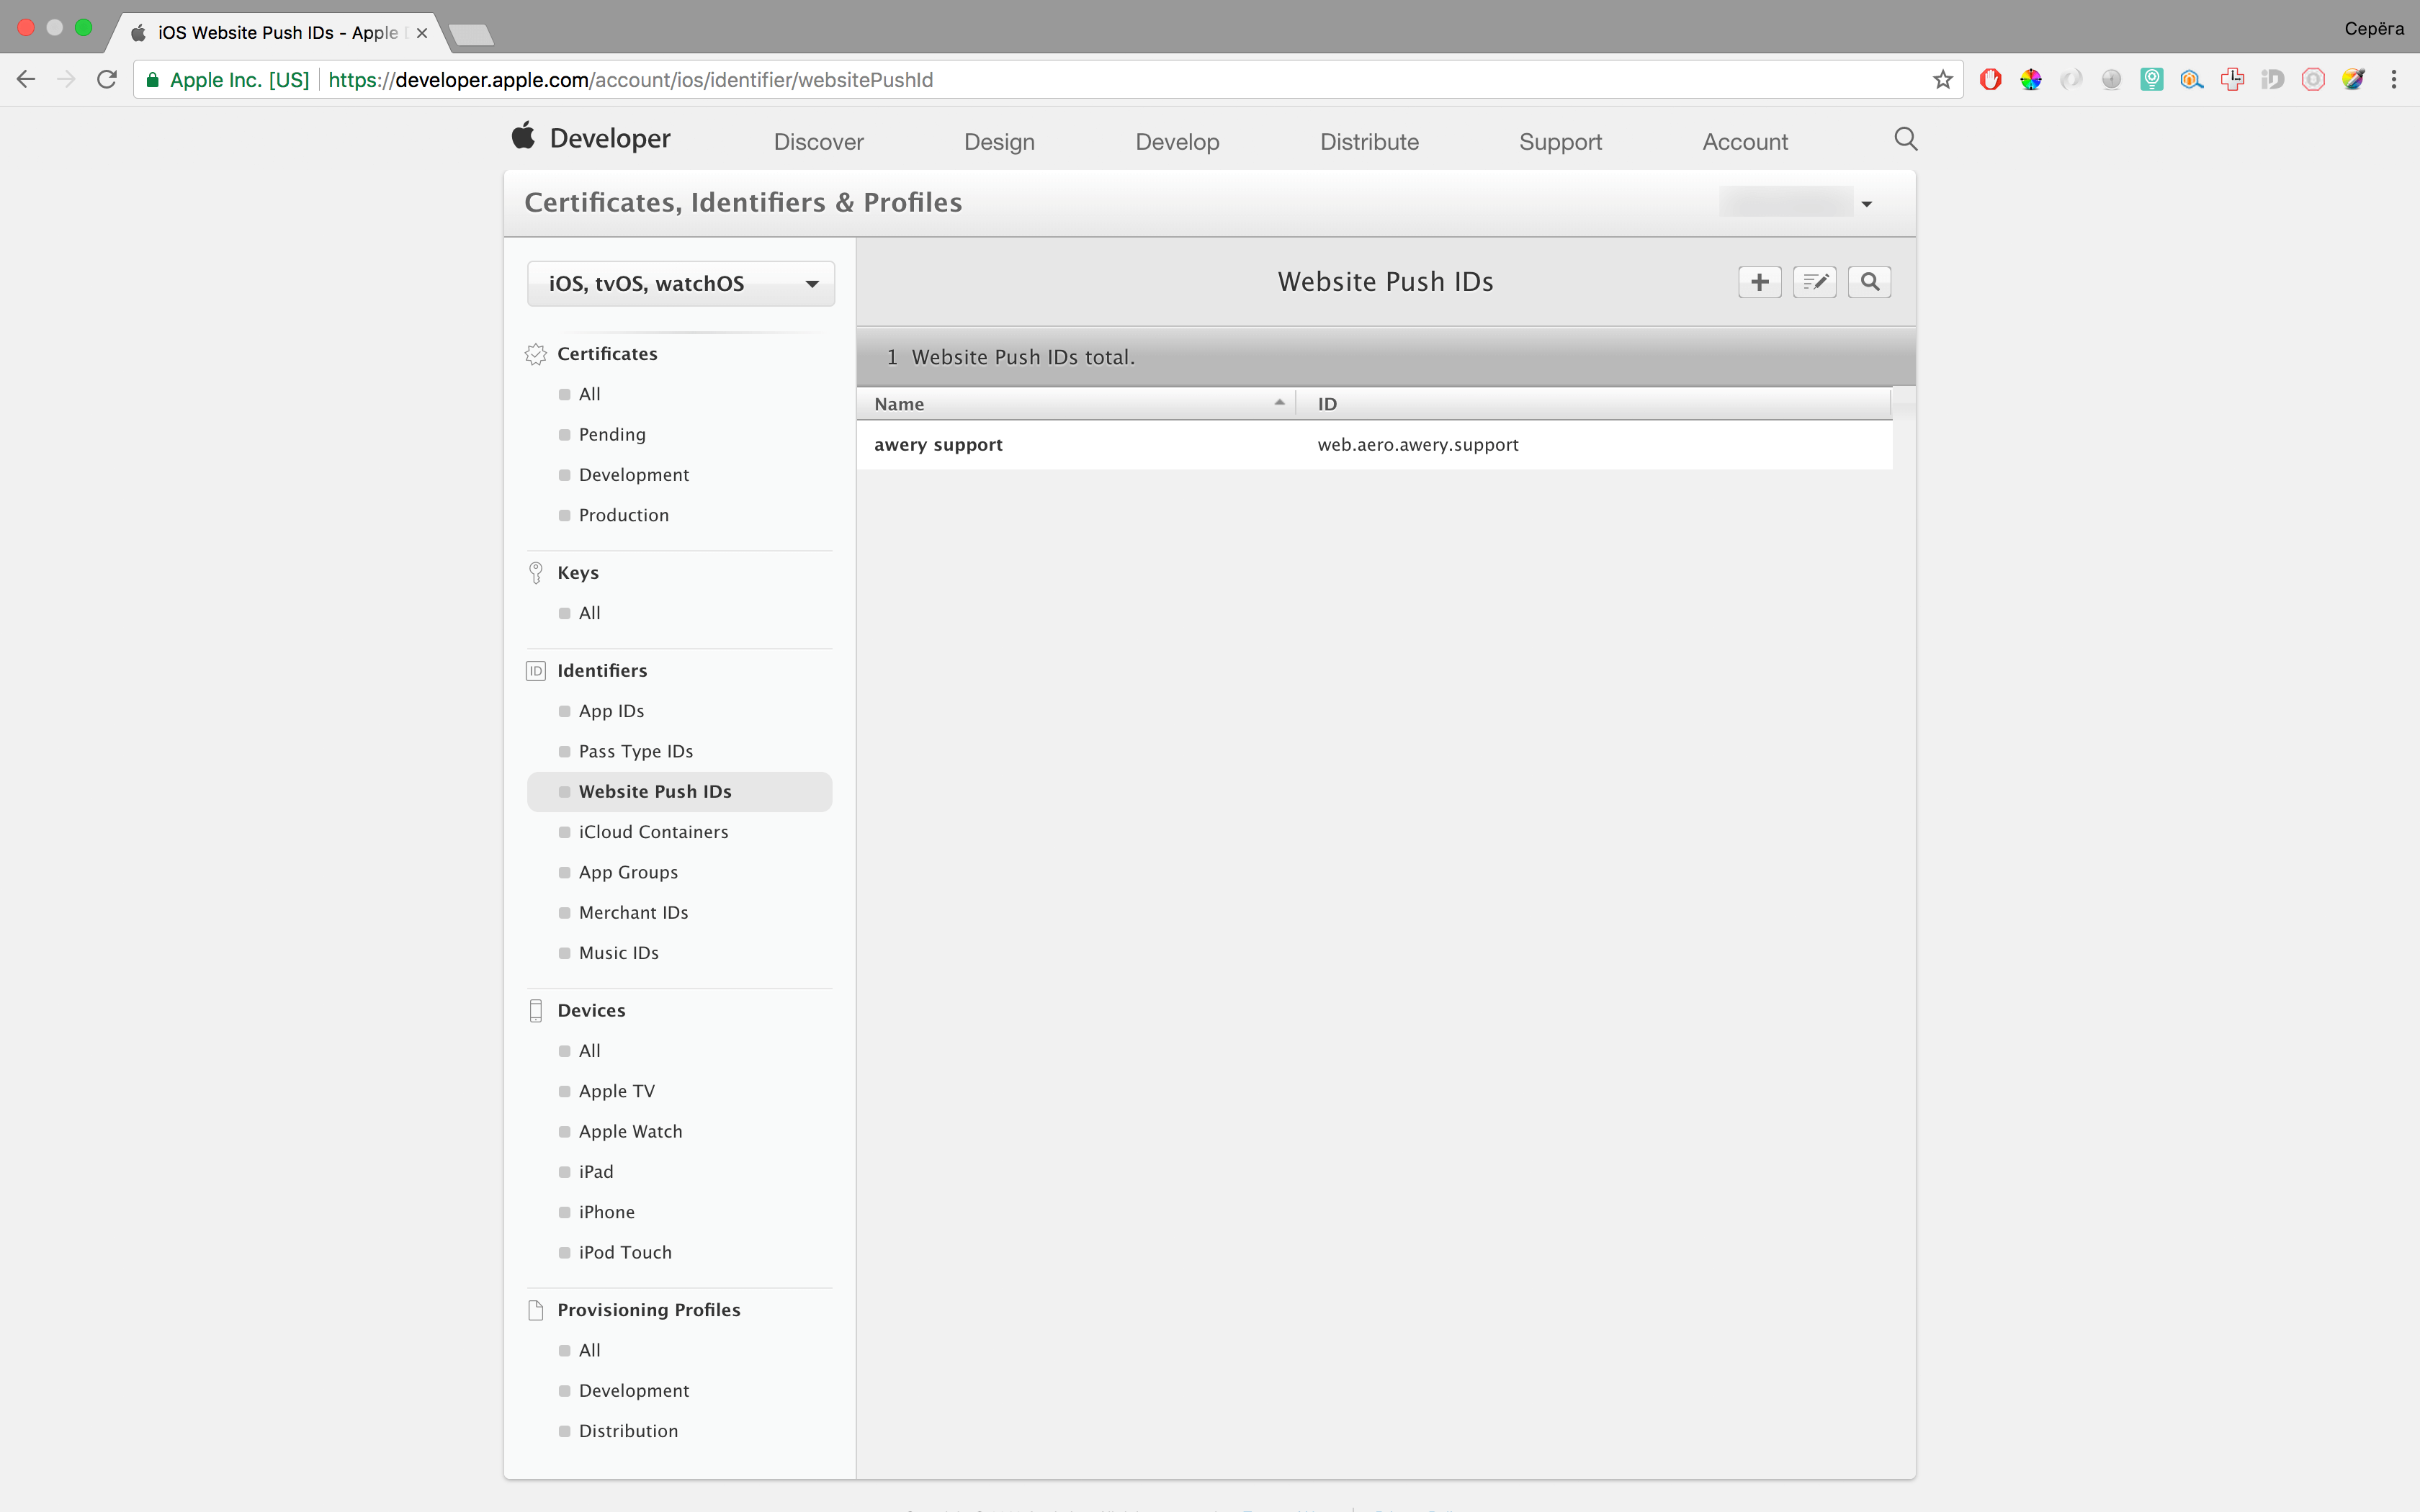The height and width of the screenshot is (1512, 2420).
Task: Click the edit list pencil icon
Action: point(1814,282)
